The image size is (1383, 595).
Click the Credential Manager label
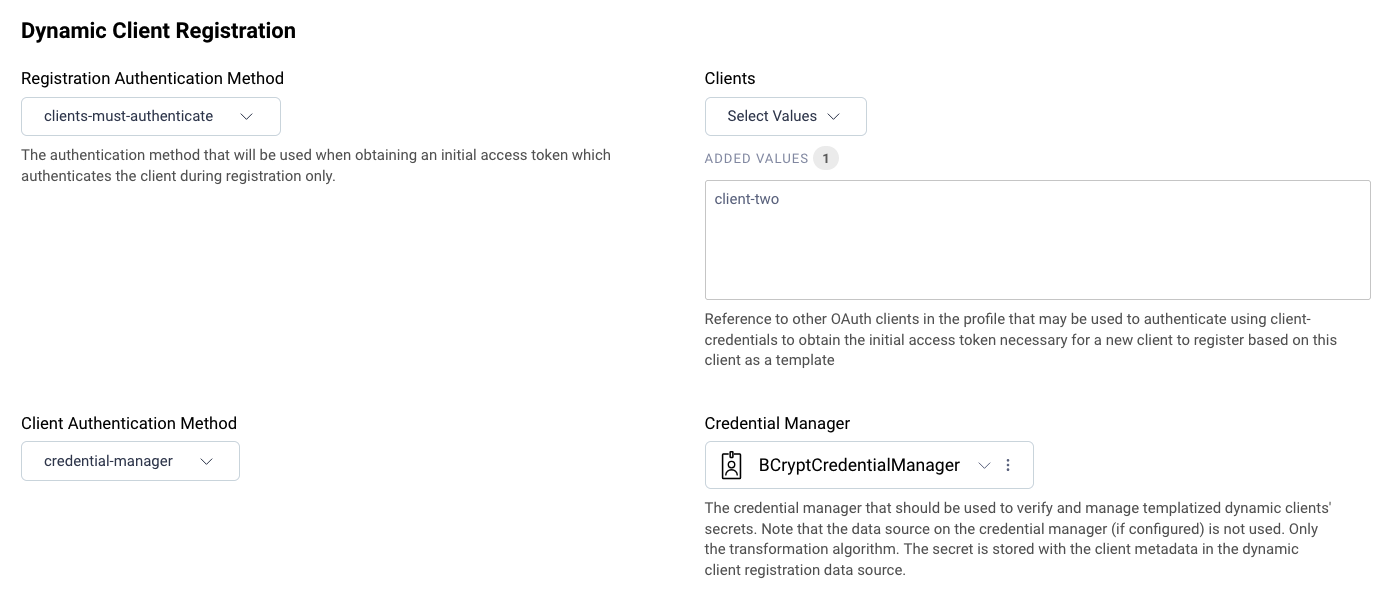pyautogui.click(x=777, y=423)
